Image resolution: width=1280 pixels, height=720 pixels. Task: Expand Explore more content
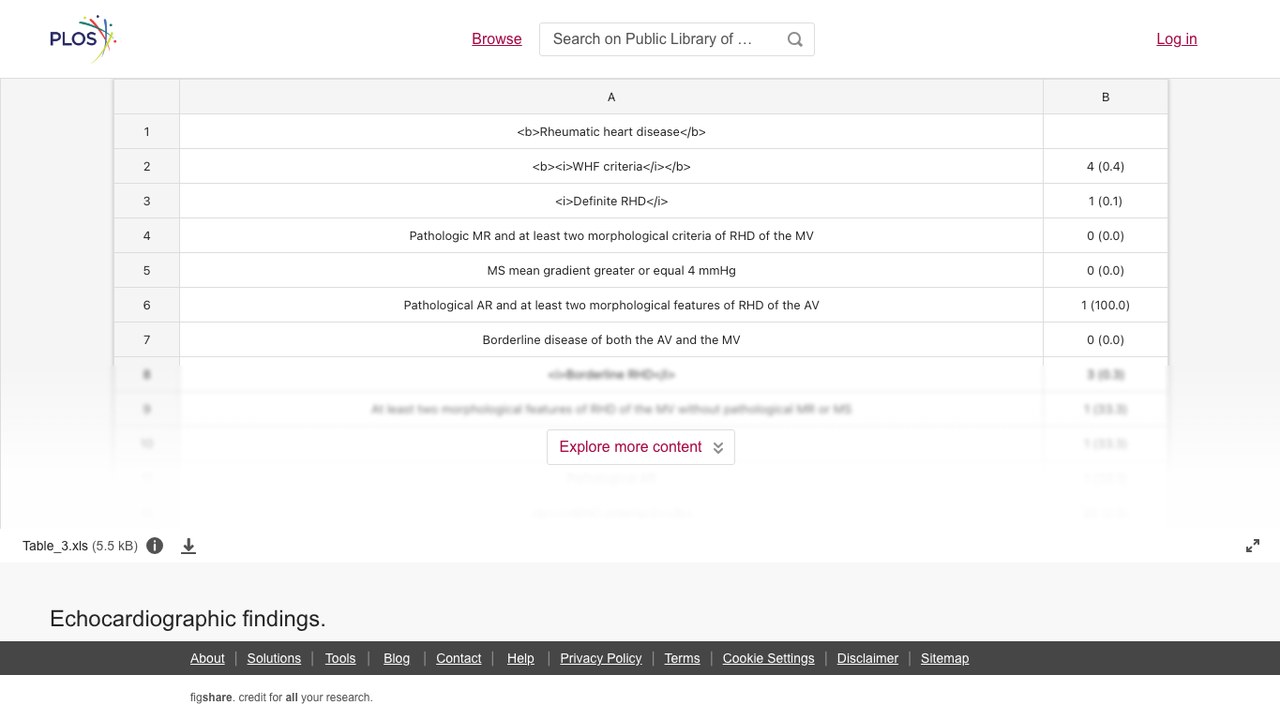click(x=641, y=447)
